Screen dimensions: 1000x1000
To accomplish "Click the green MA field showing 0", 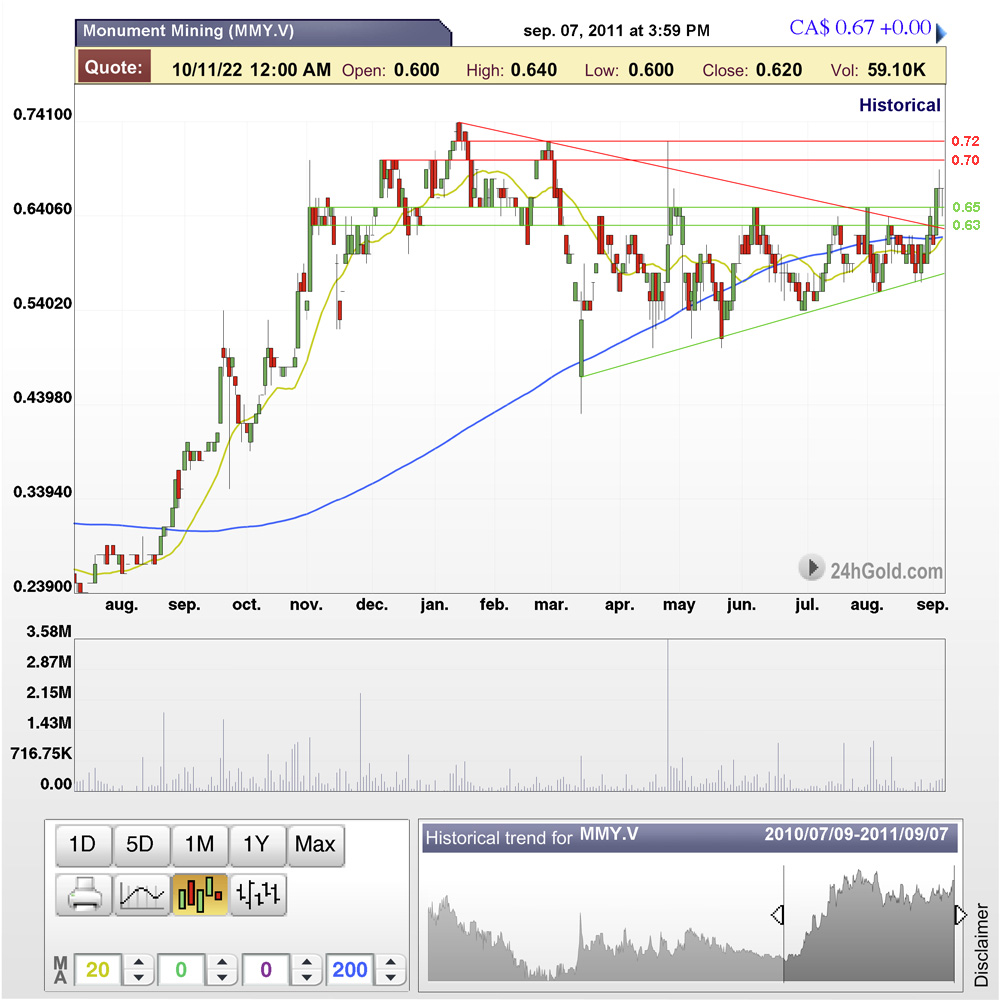I will click(181, 970).
